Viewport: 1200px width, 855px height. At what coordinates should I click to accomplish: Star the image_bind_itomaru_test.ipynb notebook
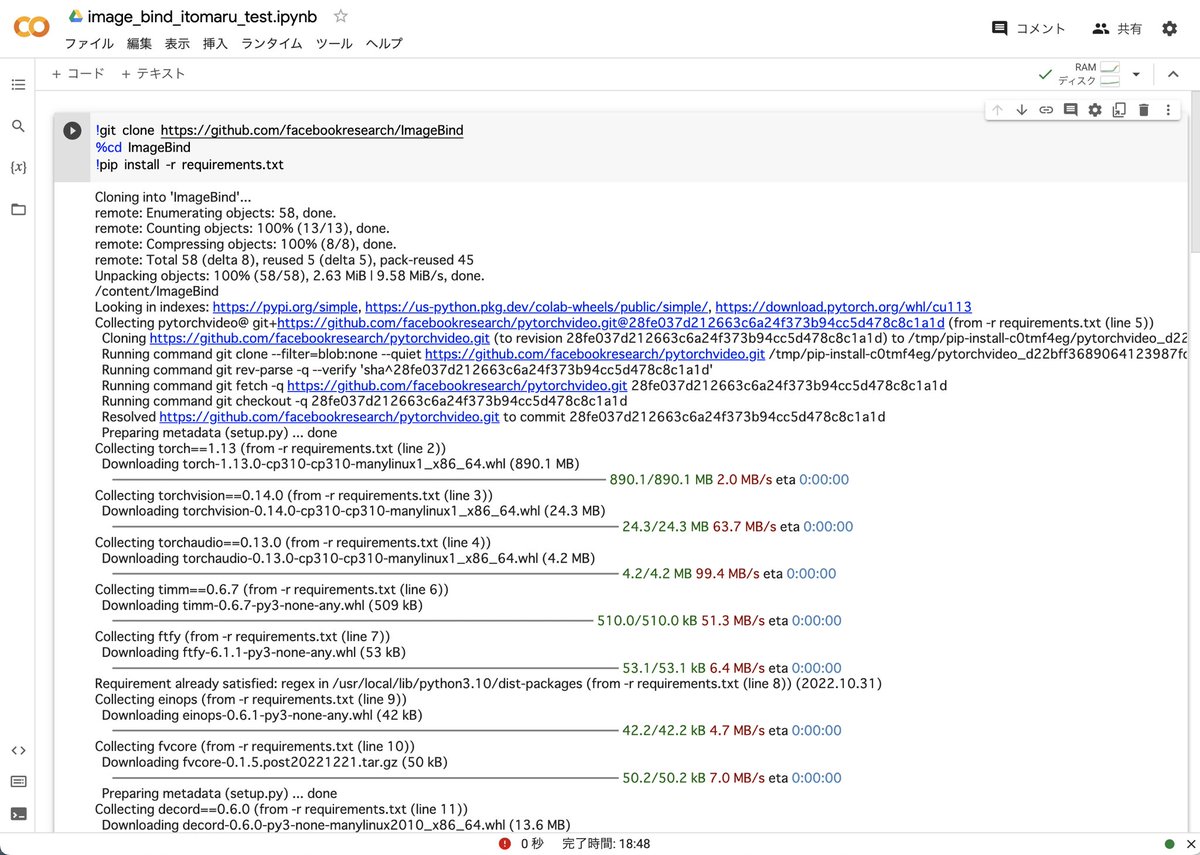341,16
